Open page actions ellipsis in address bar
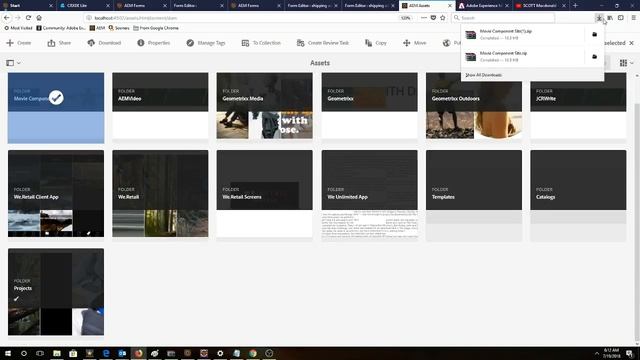Screen dimensions: 640x360 click(424, 18)
